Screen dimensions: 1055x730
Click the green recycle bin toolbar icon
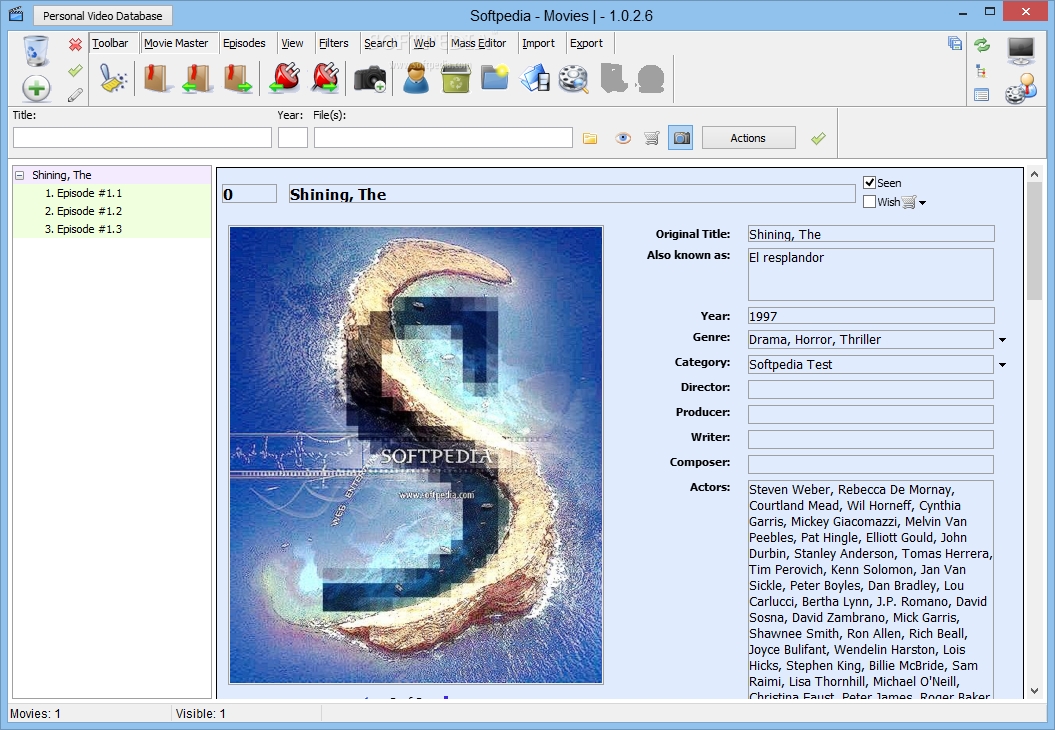[456, 78]
